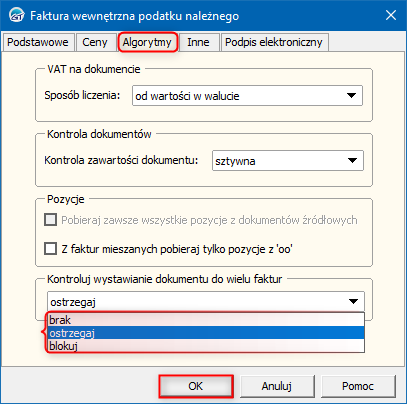Screen dimensions: 407x404
Task: Collapse the 'ostrzegaj' dropdown via its arrow
Action: tap(353, 302)
